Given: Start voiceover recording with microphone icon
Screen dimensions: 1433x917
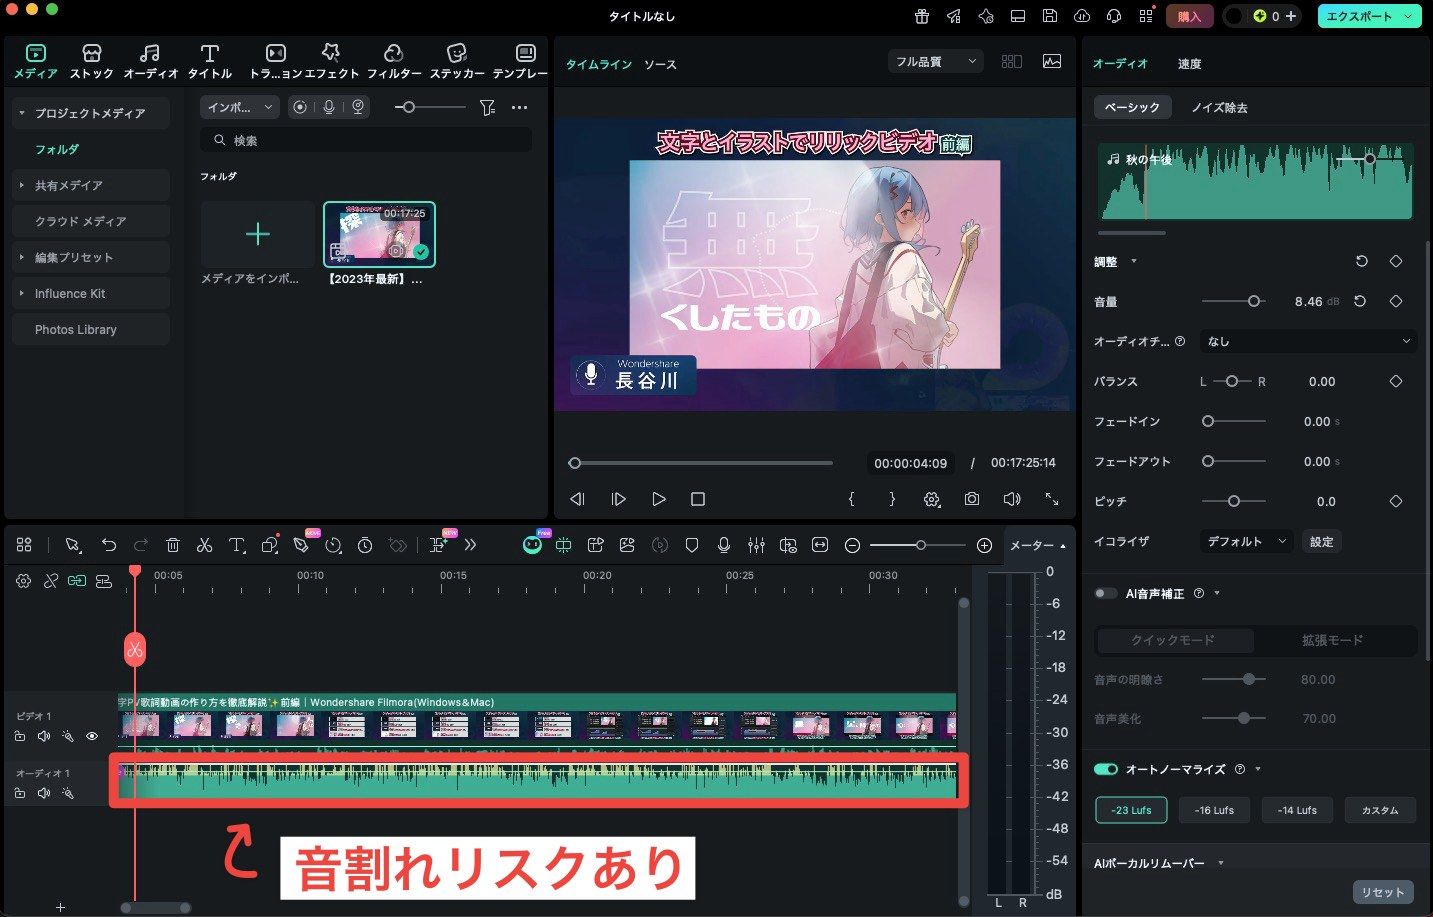Looking at the screenshot, I should 724,545.
